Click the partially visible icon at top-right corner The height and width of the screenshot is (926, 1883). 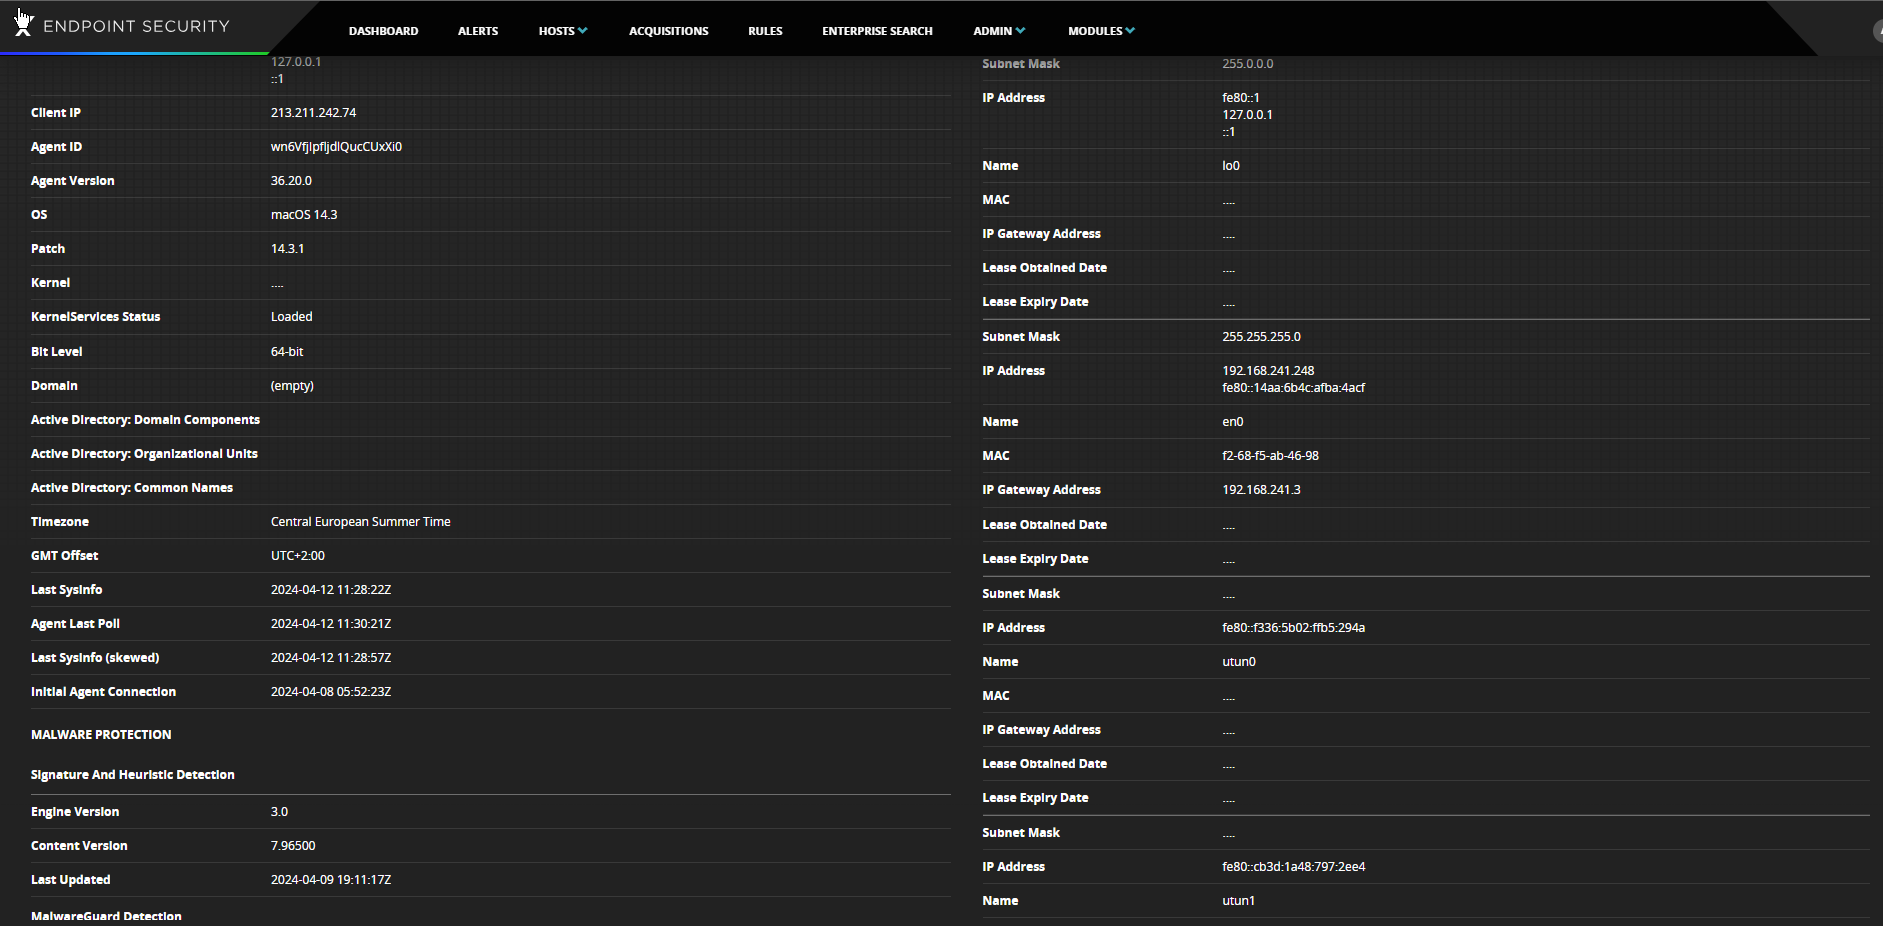click(1877, 31)
